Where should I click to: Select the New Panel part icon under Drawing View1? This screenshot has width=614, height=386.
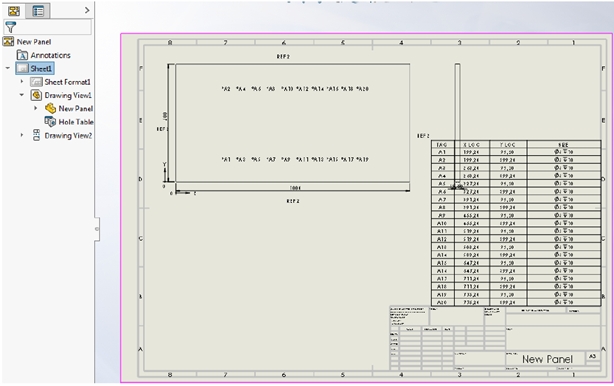[50, 108]
